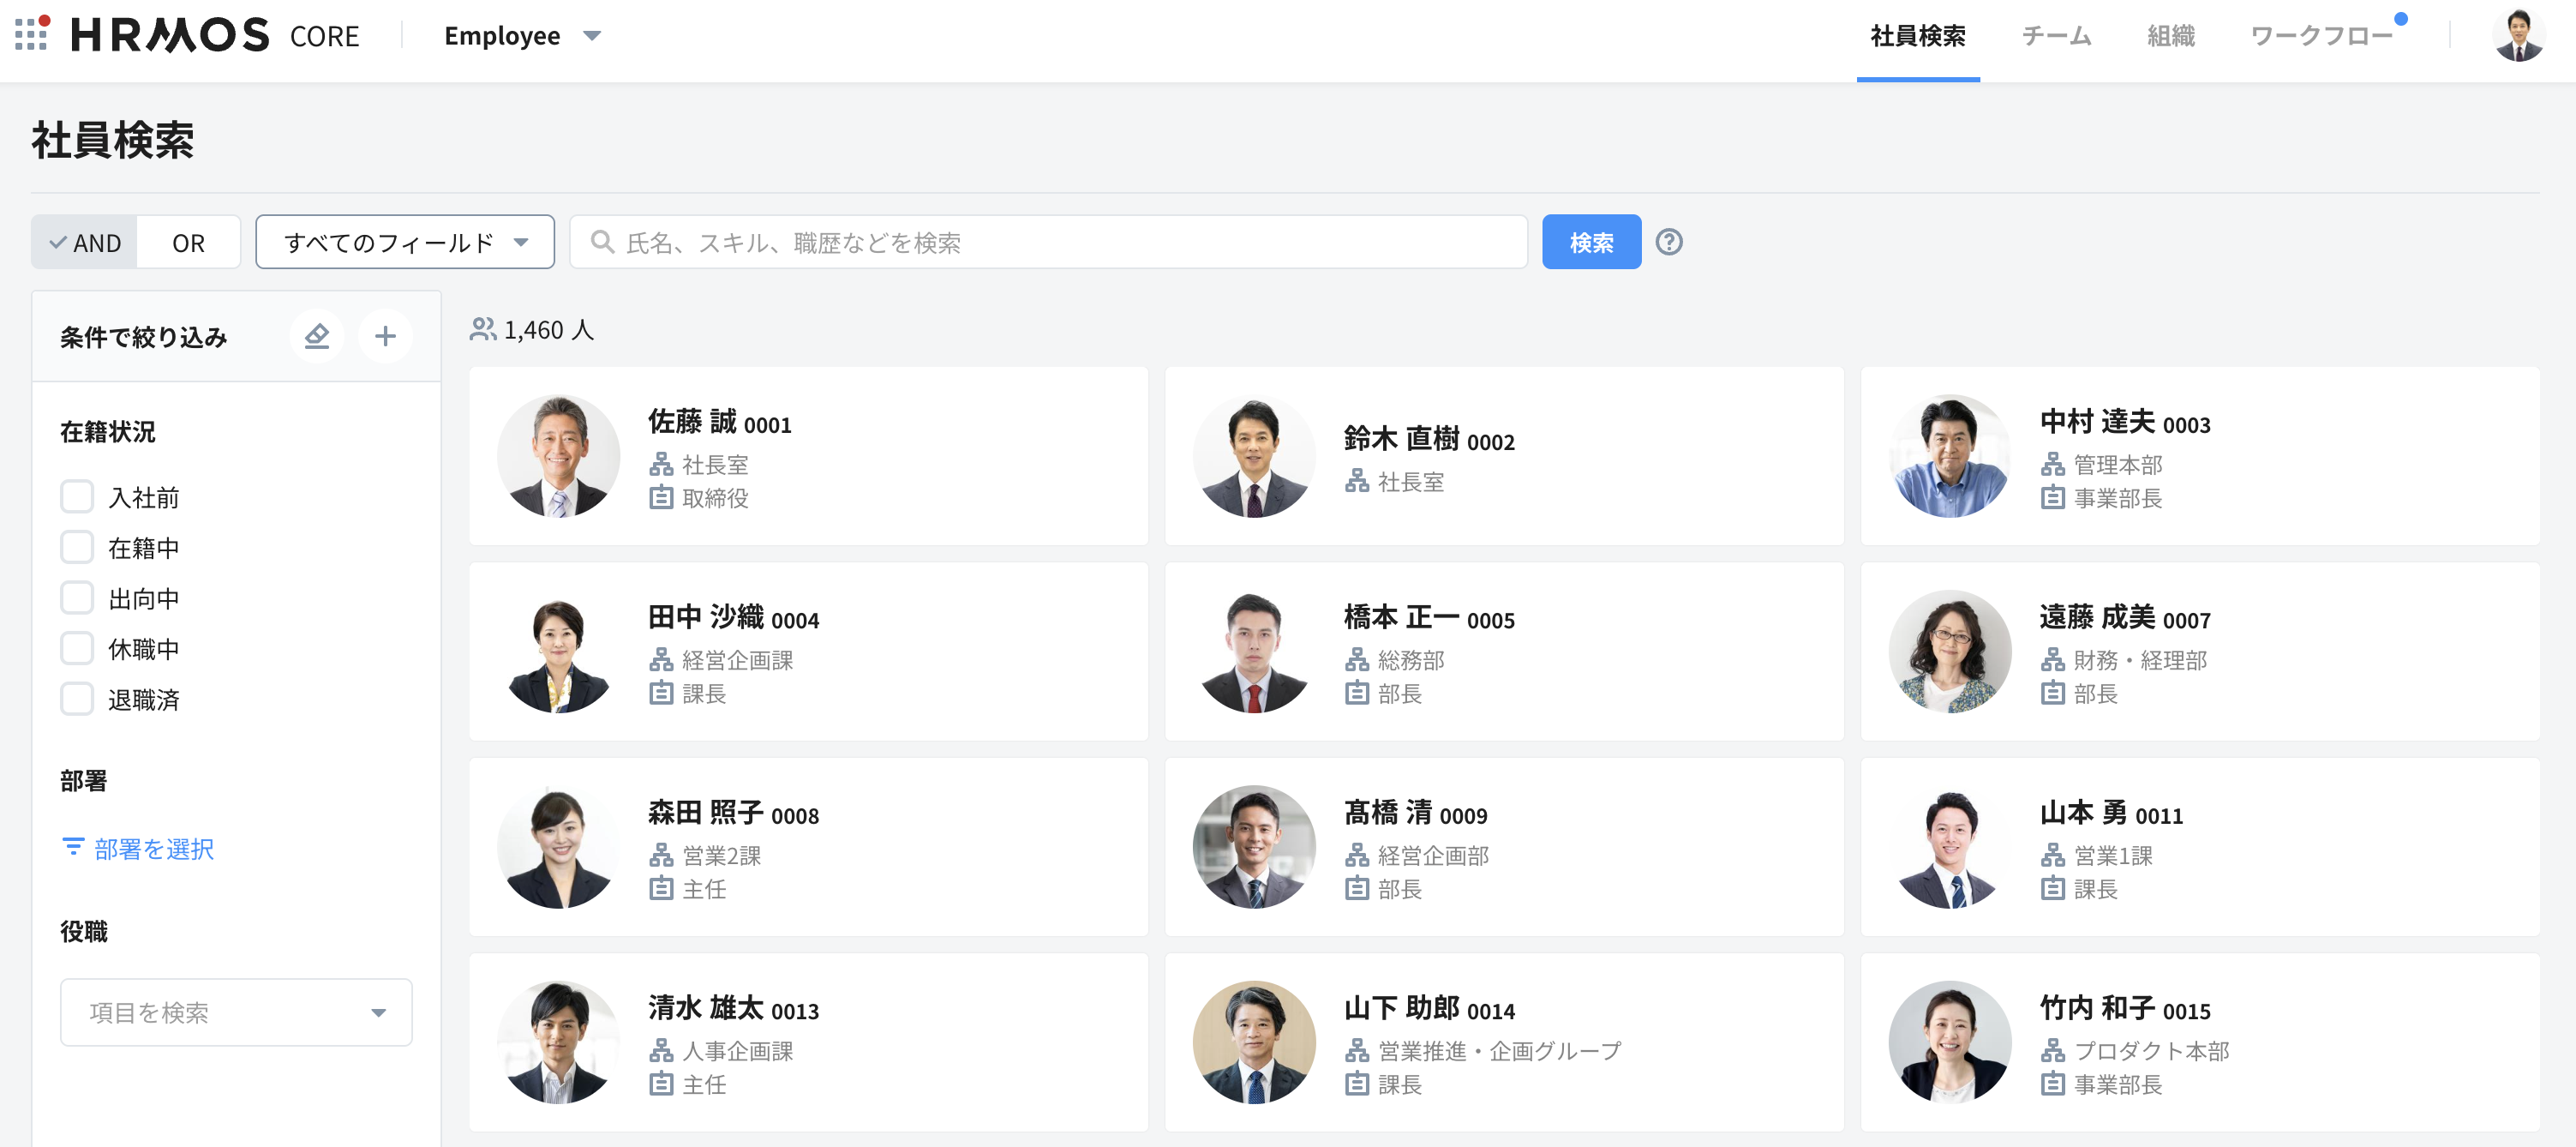Click department icon next to 人事企画課

click(661, 1051)
